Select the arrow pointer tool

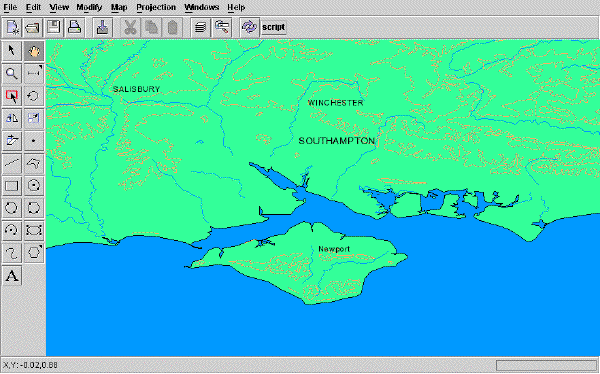tap(12, 51)
